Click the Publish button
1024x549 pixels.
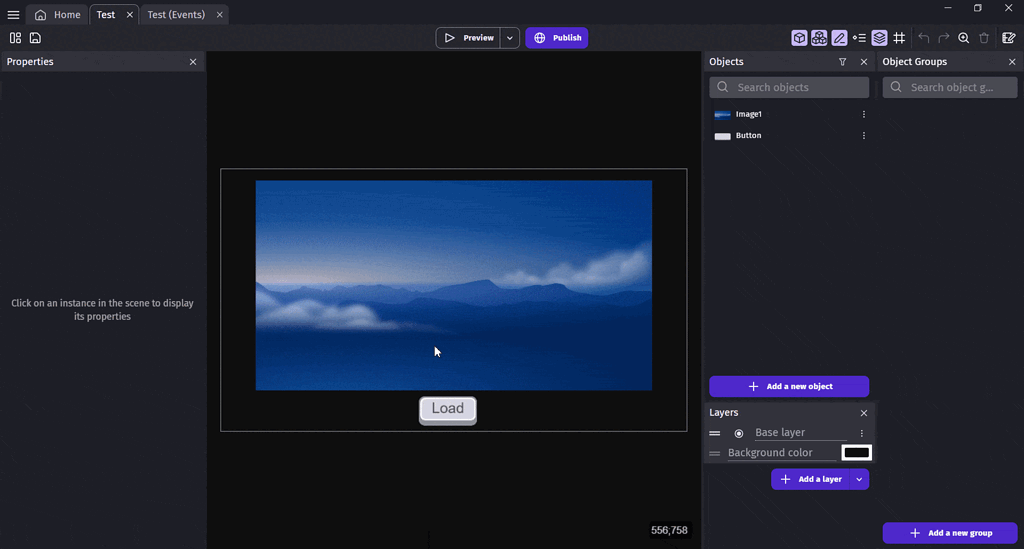(x=557, y=38)
